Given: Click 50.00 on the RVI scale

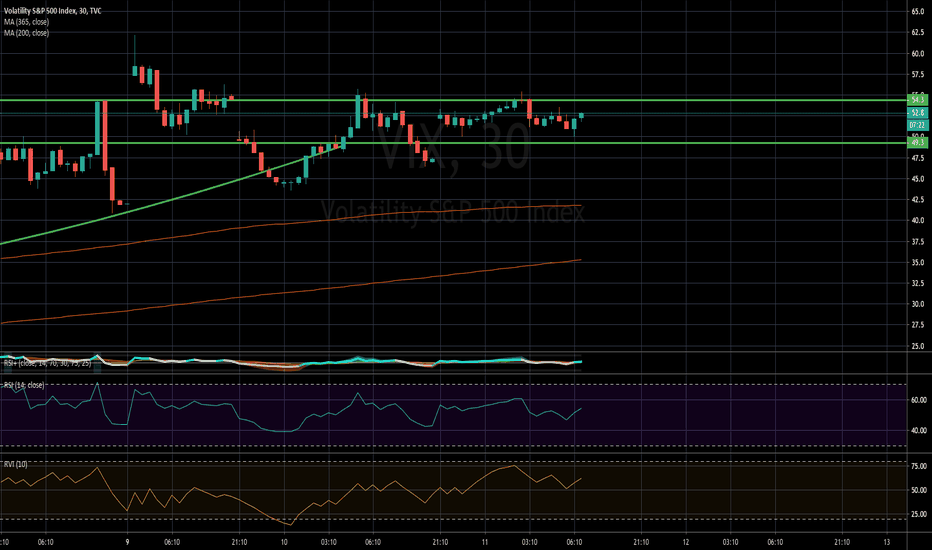Looking at the screenshot, I should click(x=919, y=491).
